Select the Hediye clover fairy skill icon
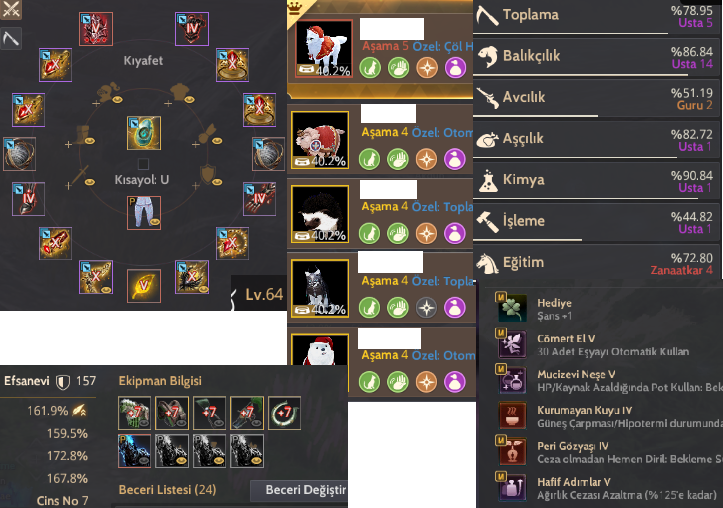Image resolution: width=723 pixels, height=508 pixels. pos(512,308)
